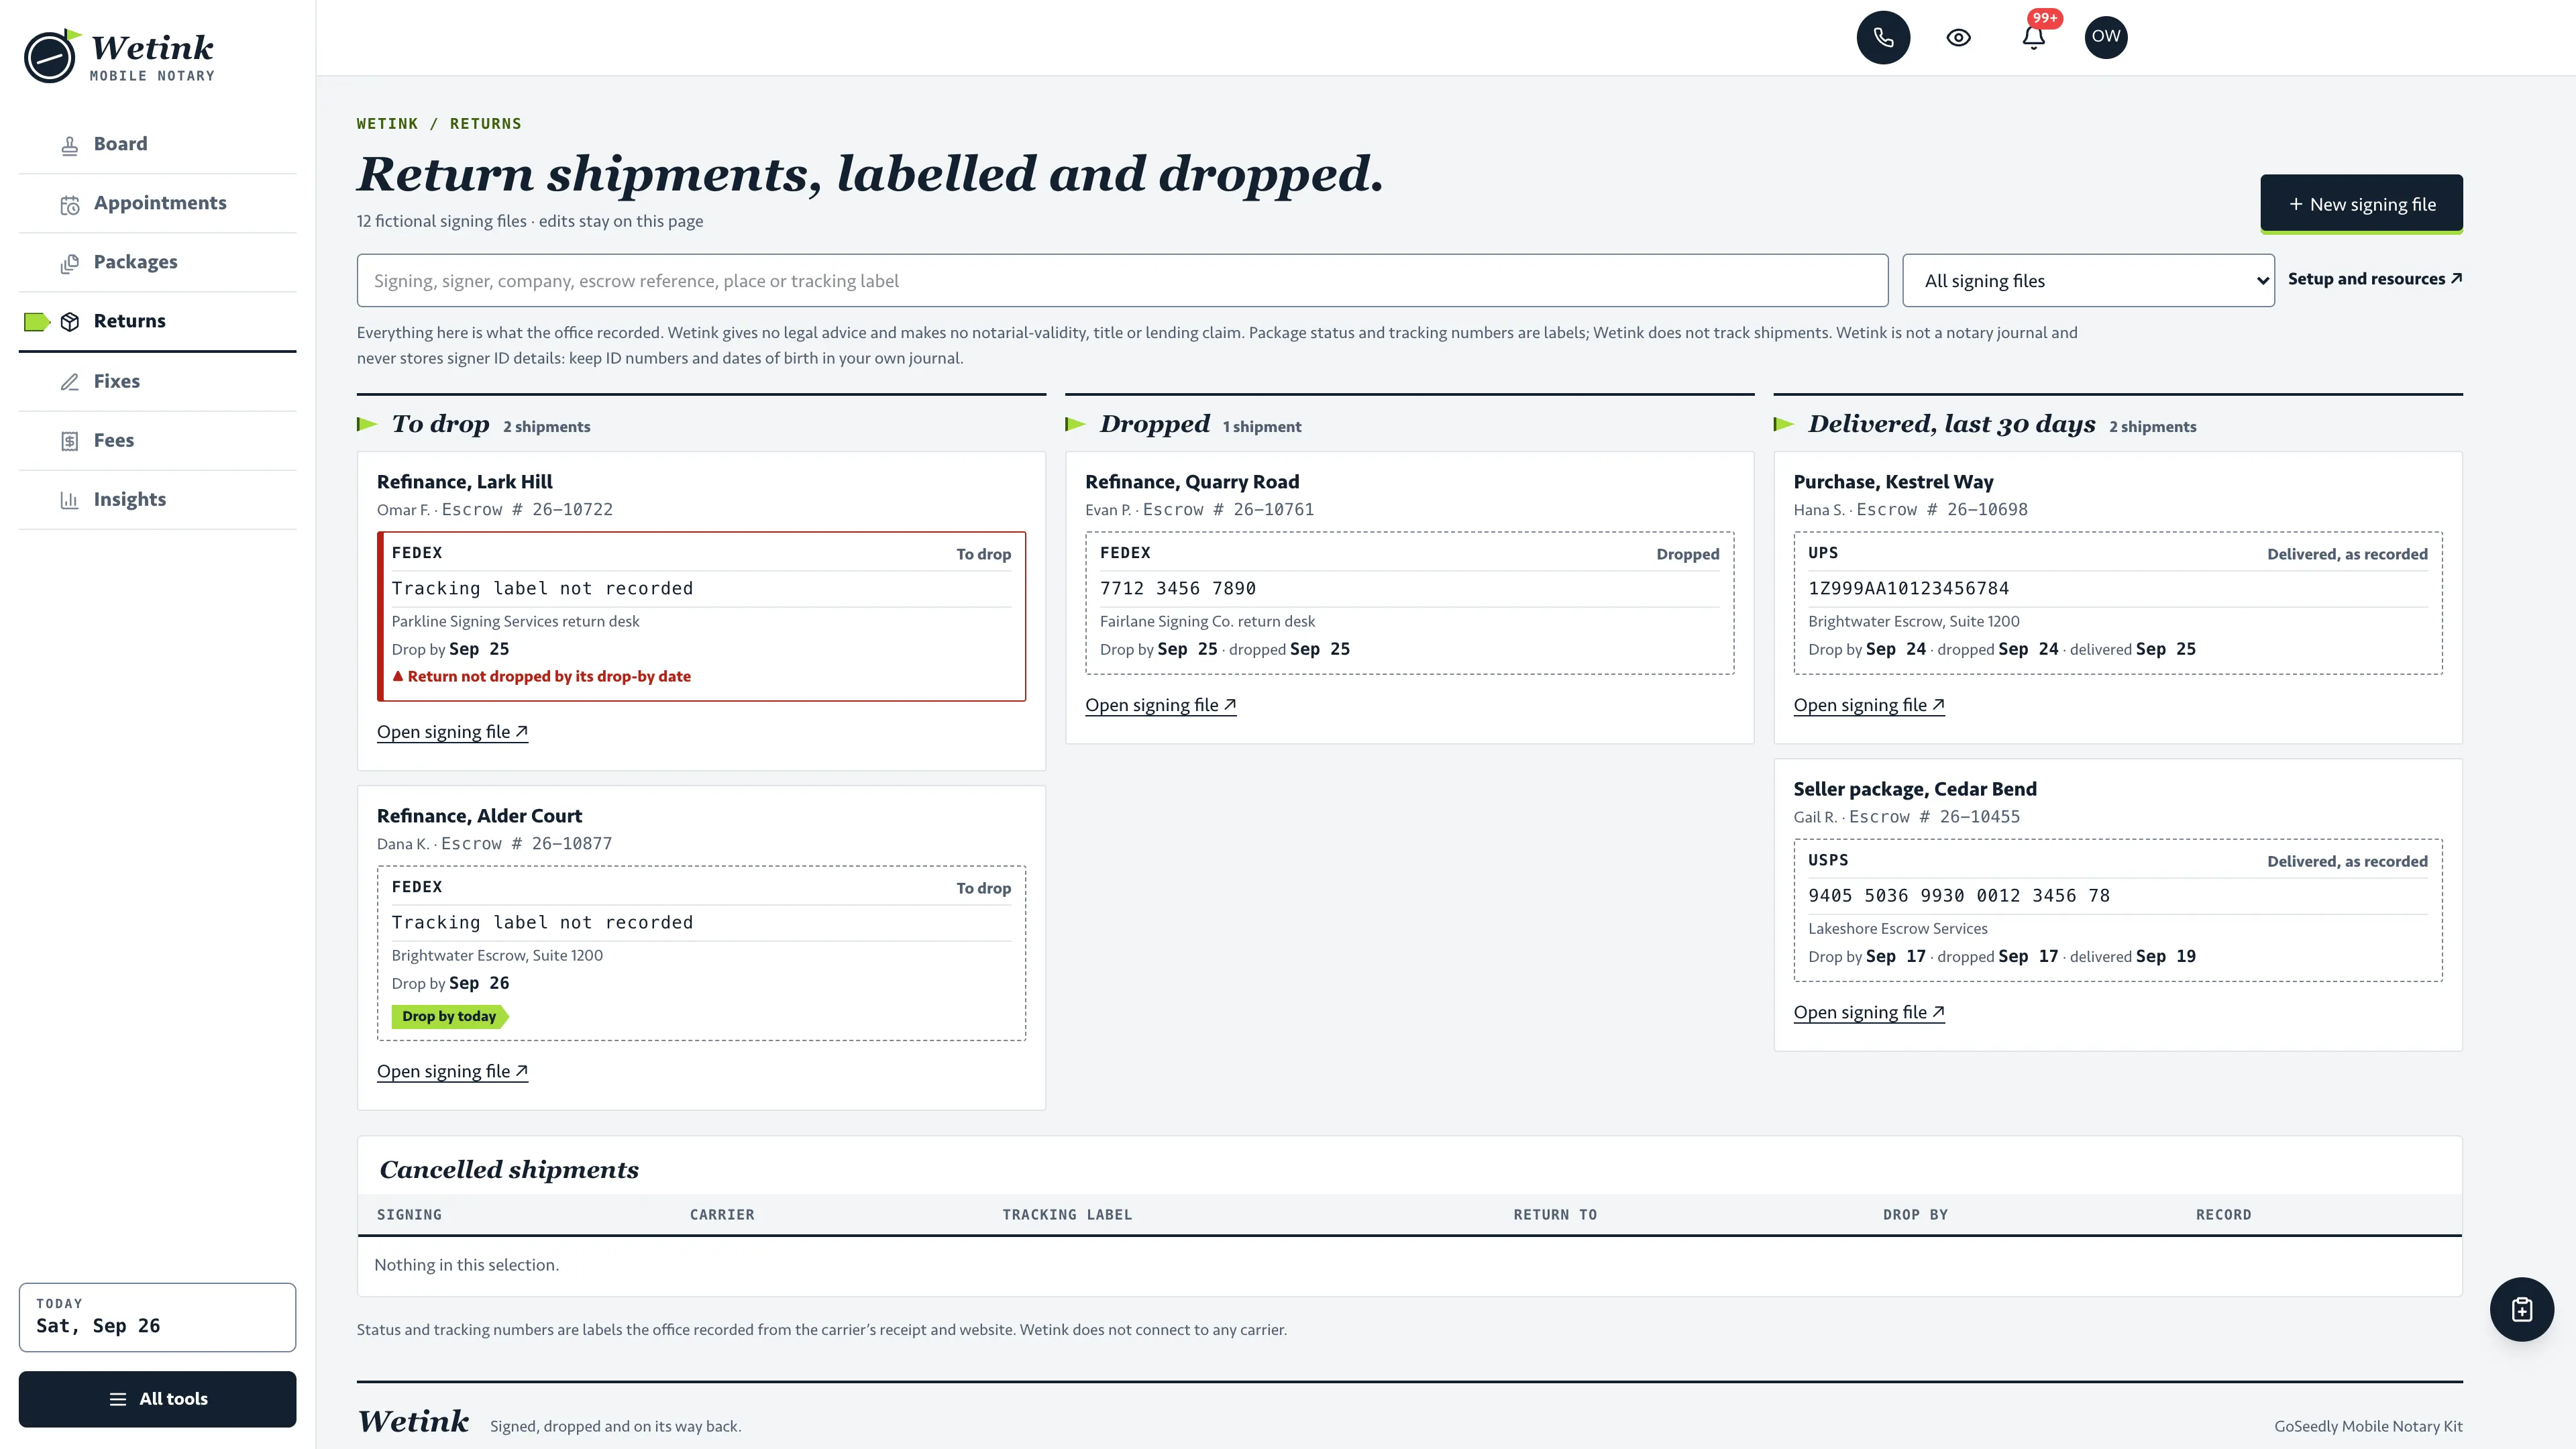The height and width of the screenshot is (1449, 2576).
Task: Click the RETURNS breadcrumb
Action: click(485, 124)
